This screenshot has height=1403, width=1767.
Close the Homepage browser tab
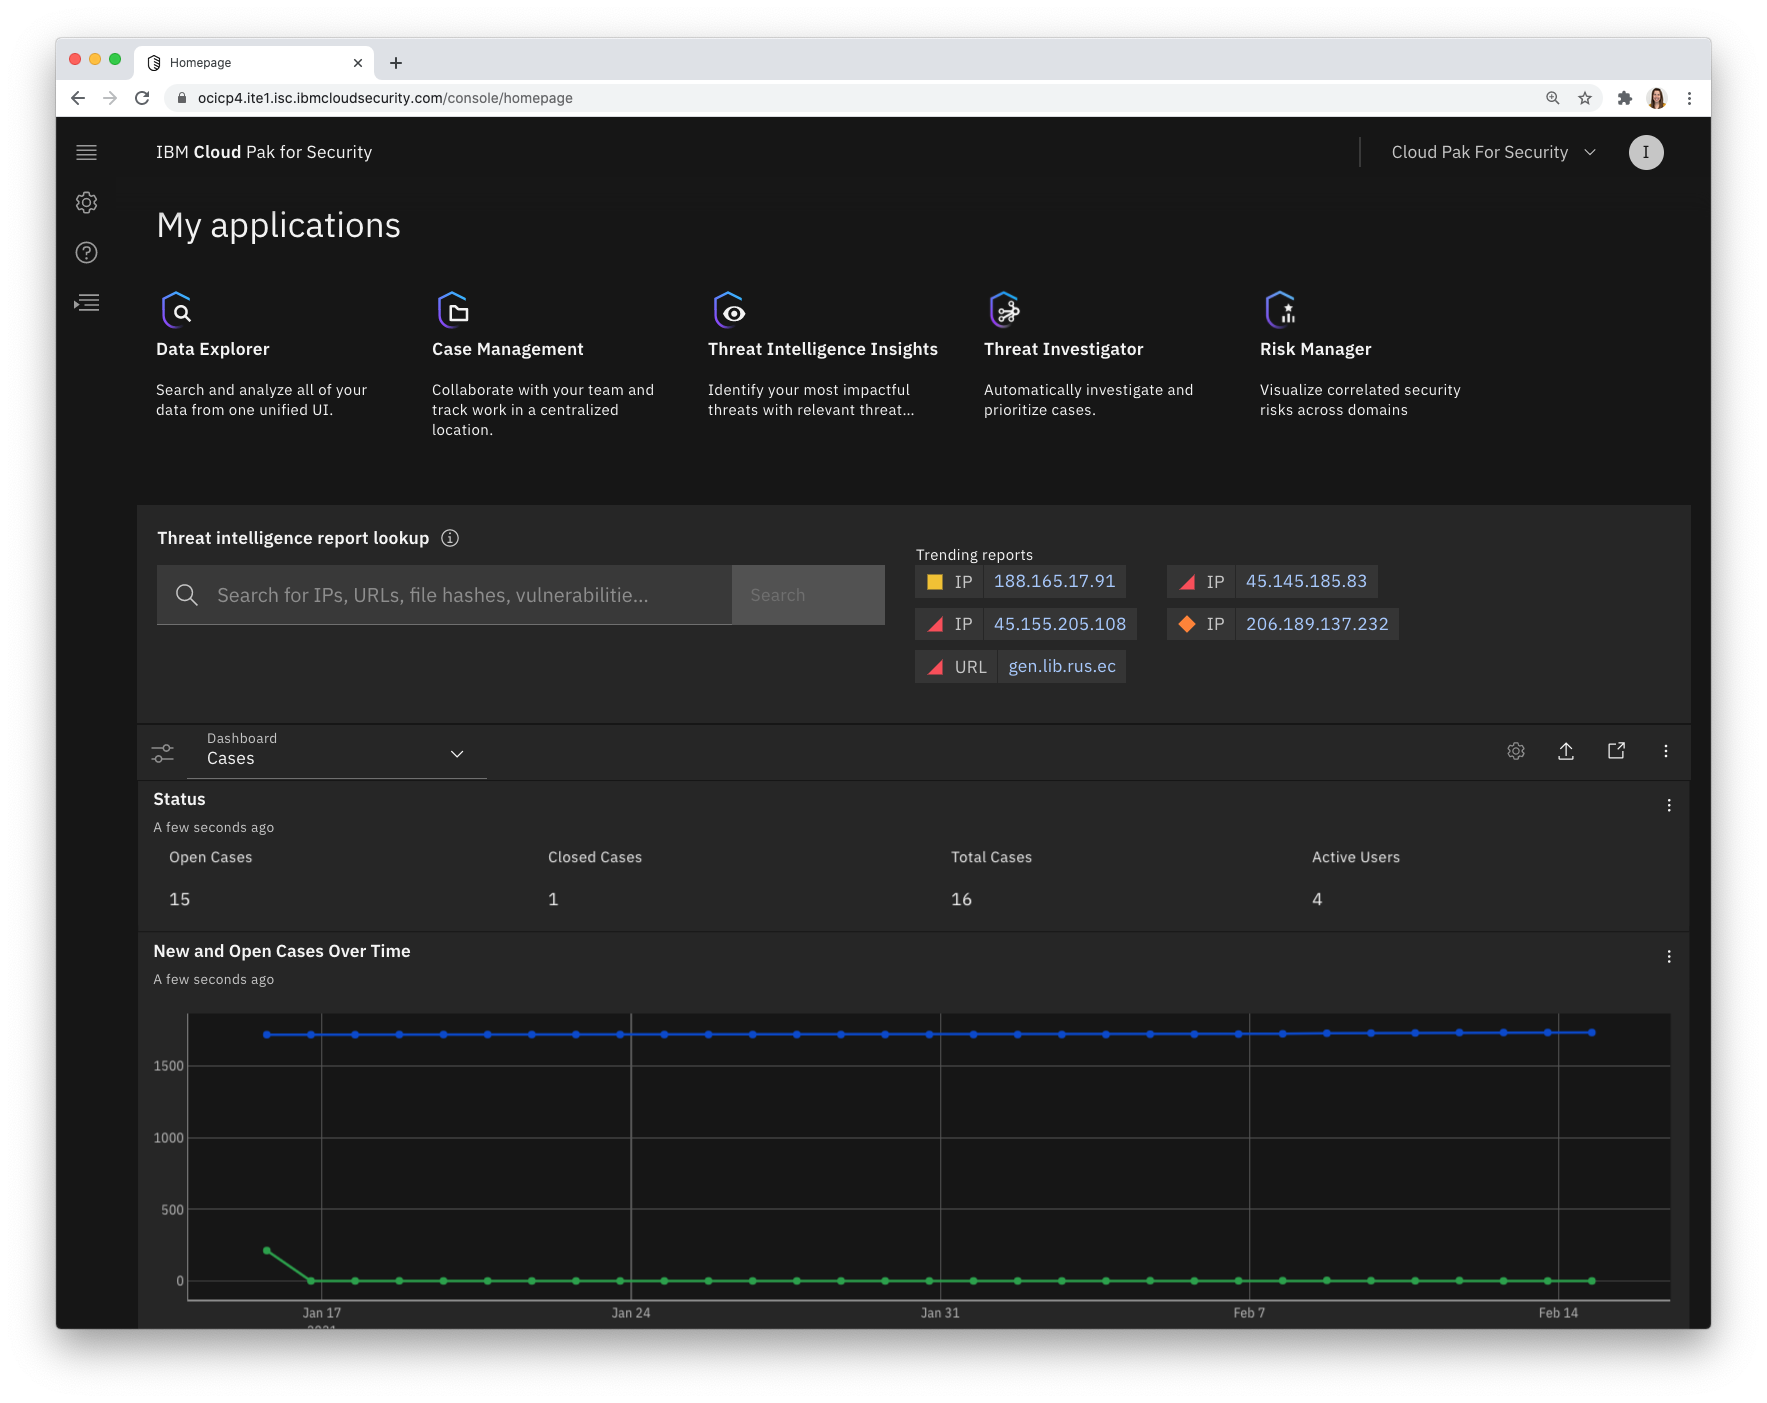pos(358,63)
